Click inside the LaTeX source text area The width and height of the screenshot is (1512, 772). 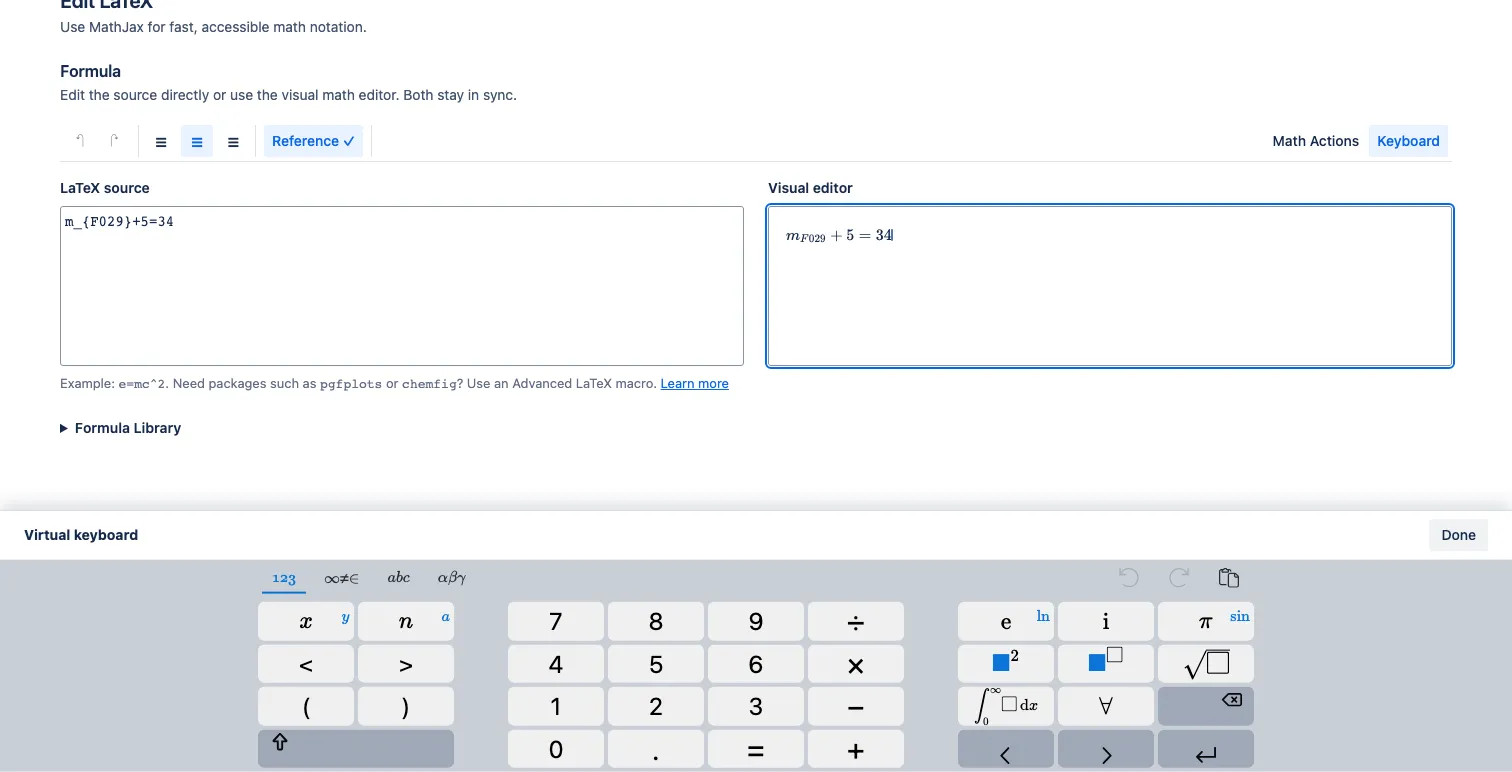click(402, 286)
